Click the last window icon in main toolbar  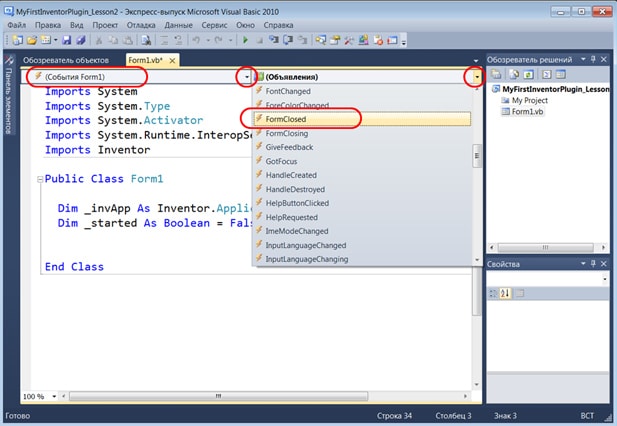tap(392, 40)
